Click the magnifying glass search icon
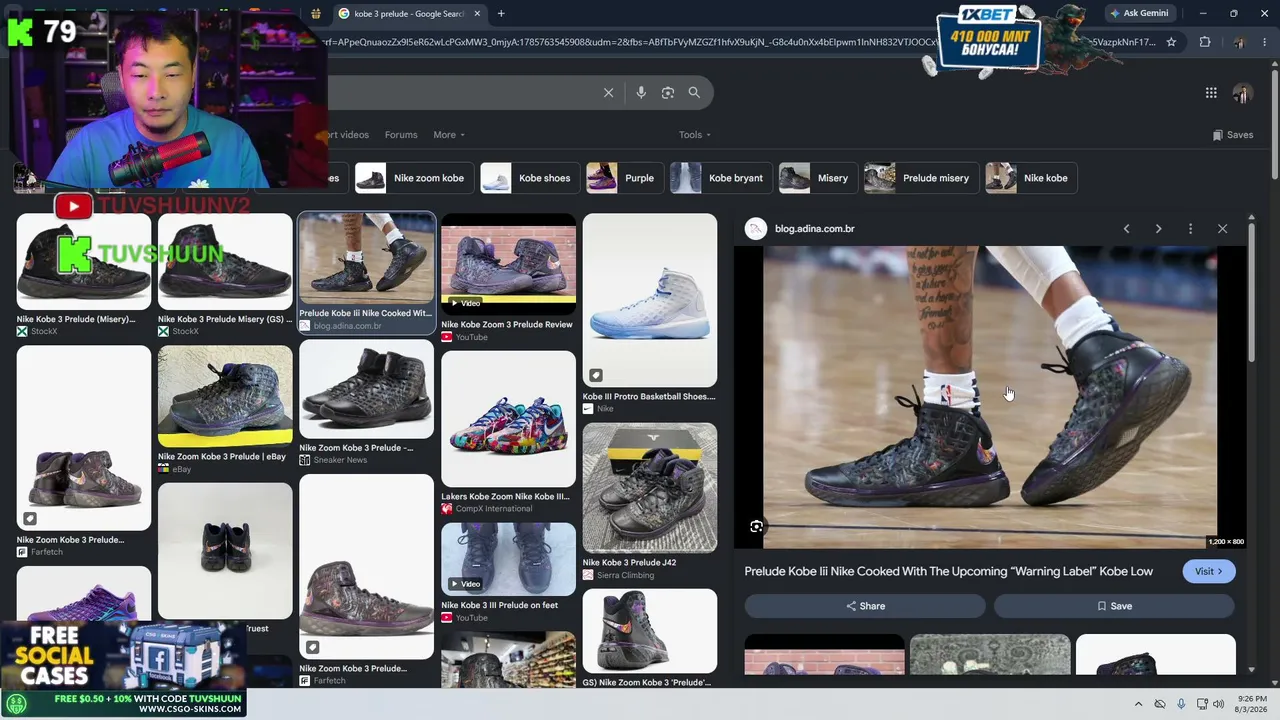 694,93
